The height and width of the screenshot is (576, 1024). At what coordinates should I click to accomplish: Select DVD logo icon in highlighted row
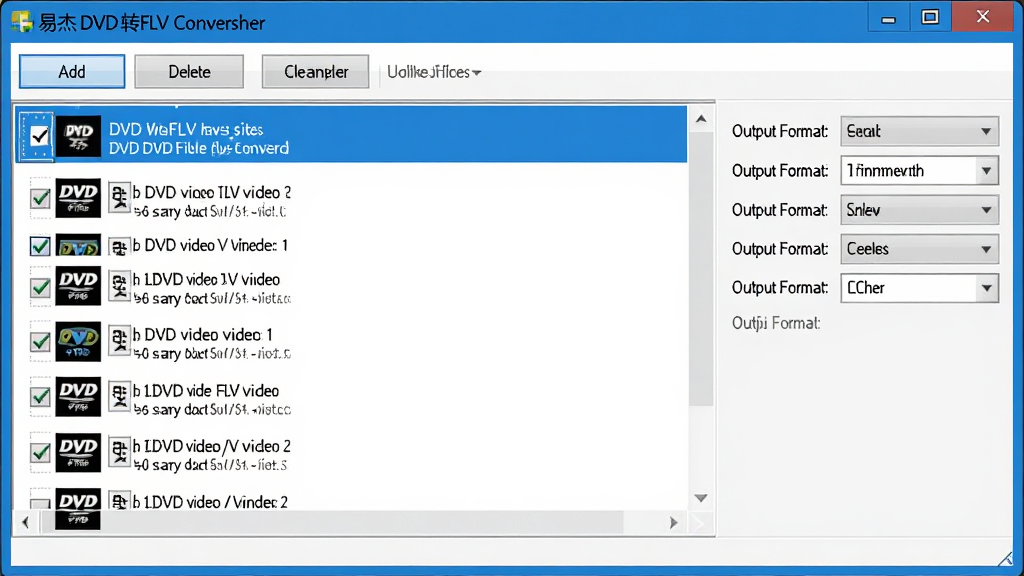(78, 136)
